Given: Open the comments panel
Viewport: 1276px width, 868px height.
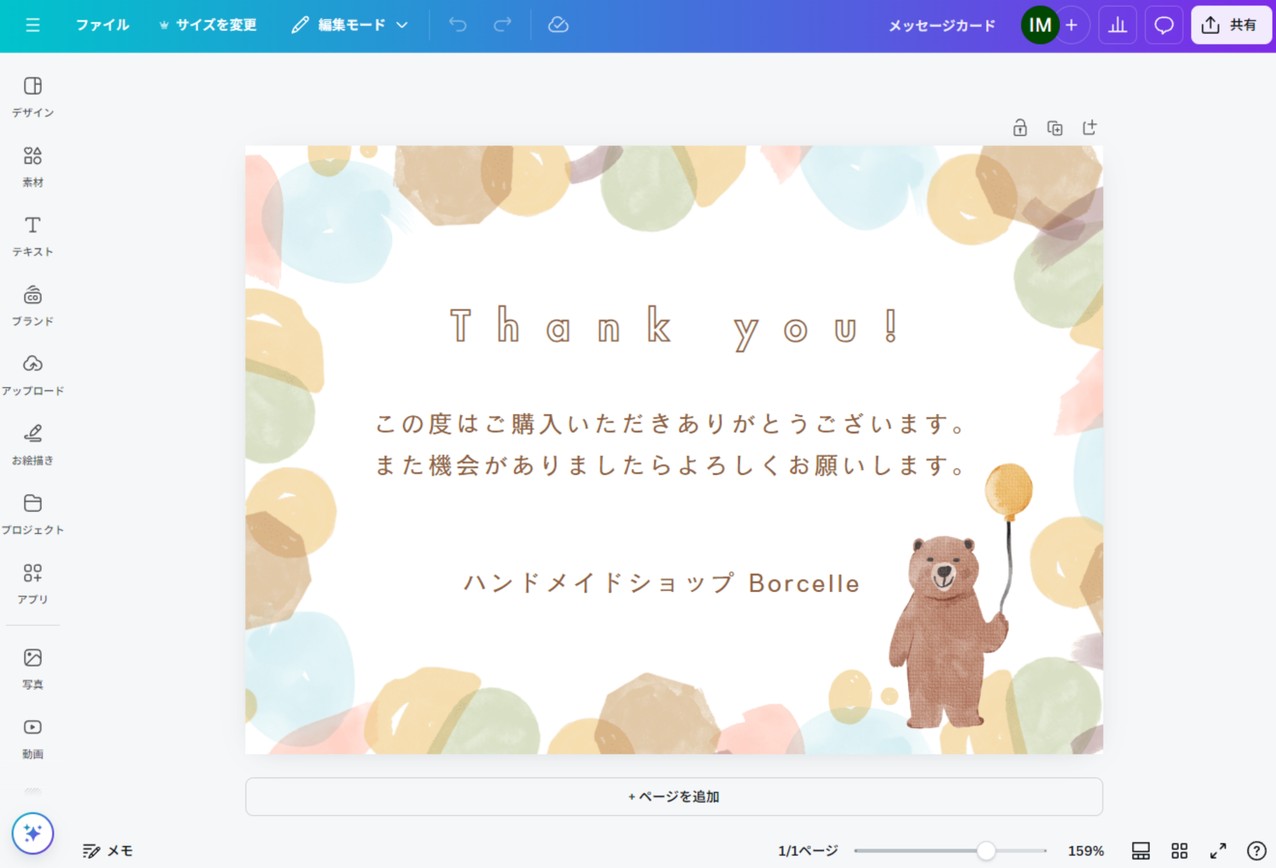Looking at the screenshot, I should [1163, 25].
